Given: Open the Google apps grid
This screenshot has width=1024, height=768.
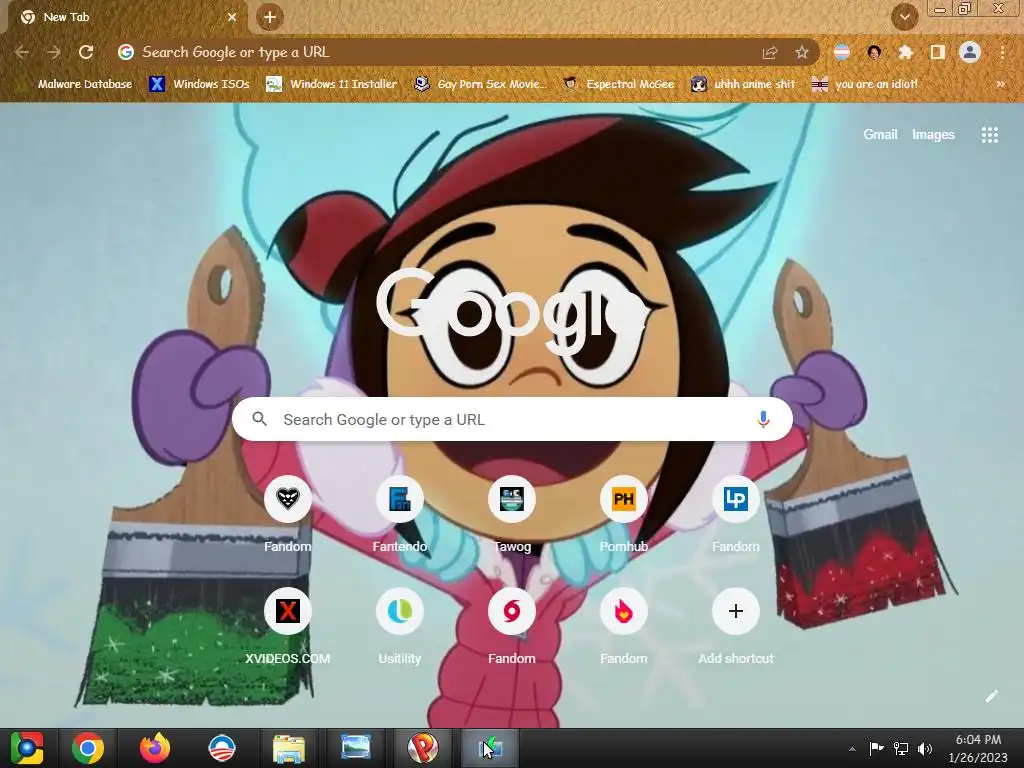Looking at the screenshot, I should [x=990, y=135].
